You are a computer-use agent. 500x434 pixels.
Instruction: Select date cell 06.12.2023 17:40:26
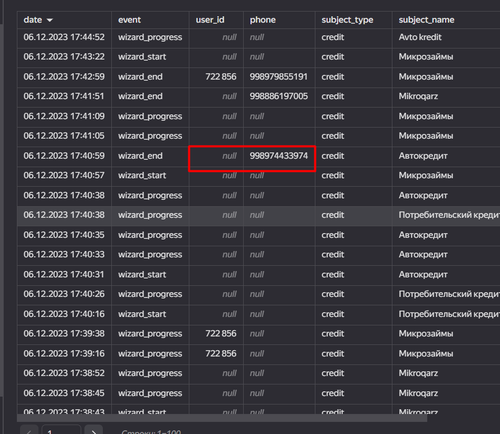tap(64, 294)
